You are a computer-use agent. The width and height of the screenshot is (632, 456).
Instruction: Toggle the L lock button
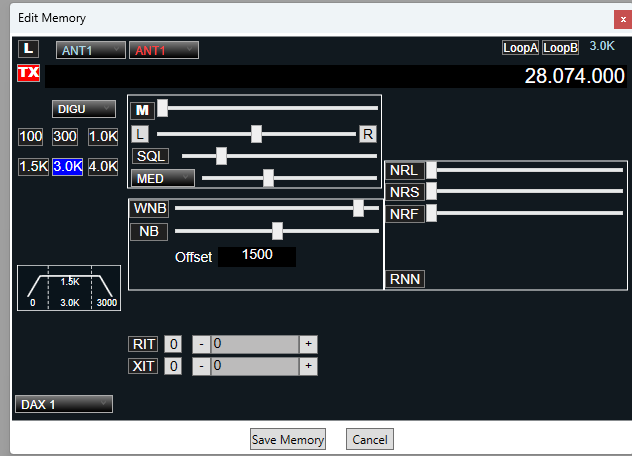28,49
